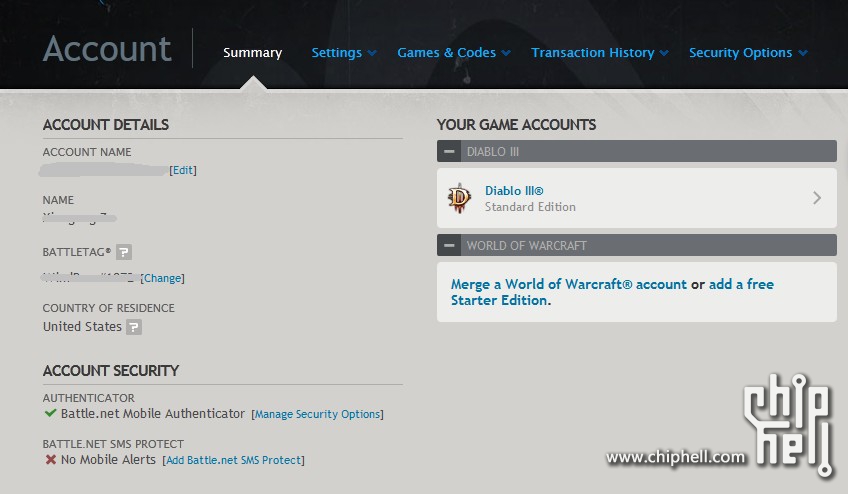Click the Account heading title
The height and width of the screenshot is (494, 848).
point(107,49)
